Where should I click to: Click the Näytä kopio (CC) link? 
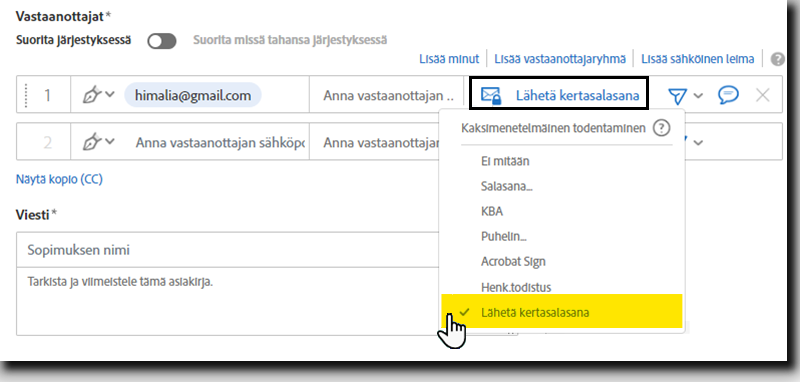59,179
